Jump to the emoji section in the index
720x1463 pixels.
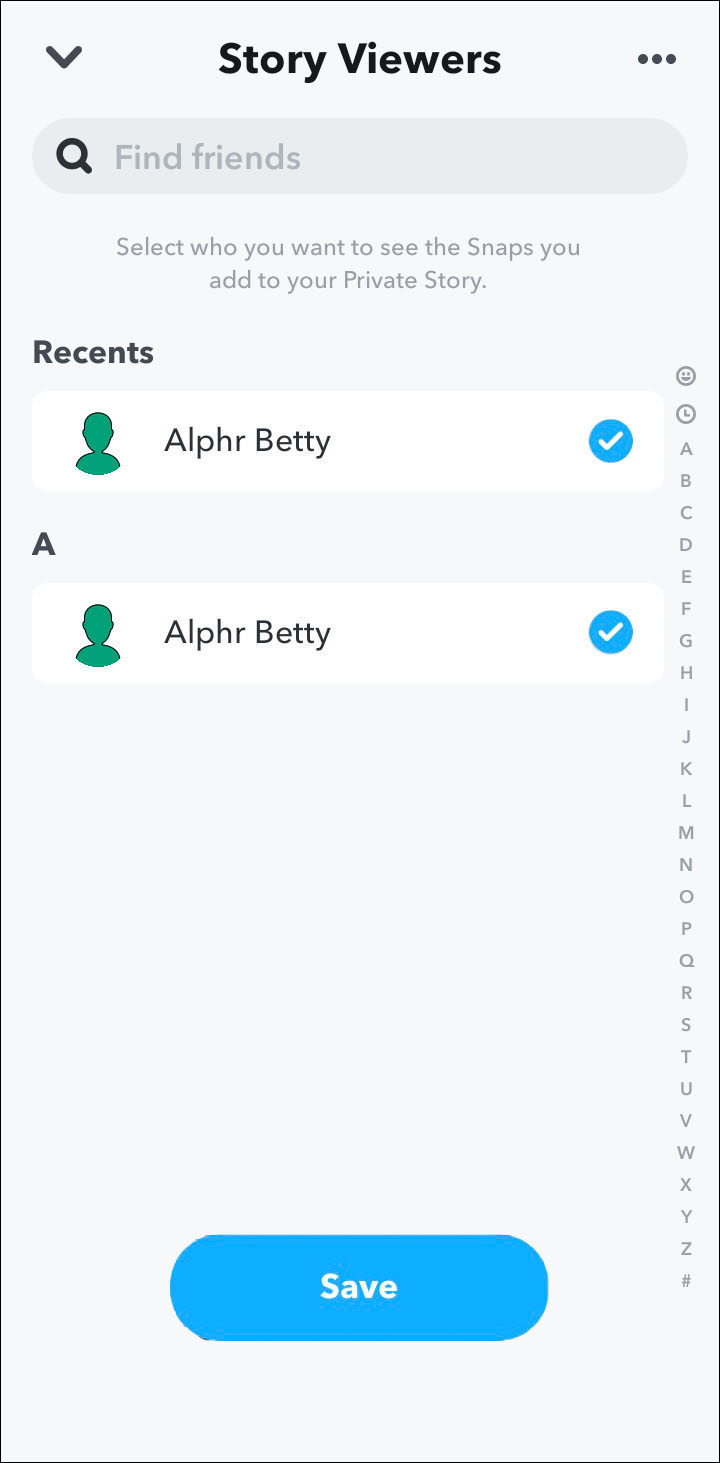tap(686, 376)
